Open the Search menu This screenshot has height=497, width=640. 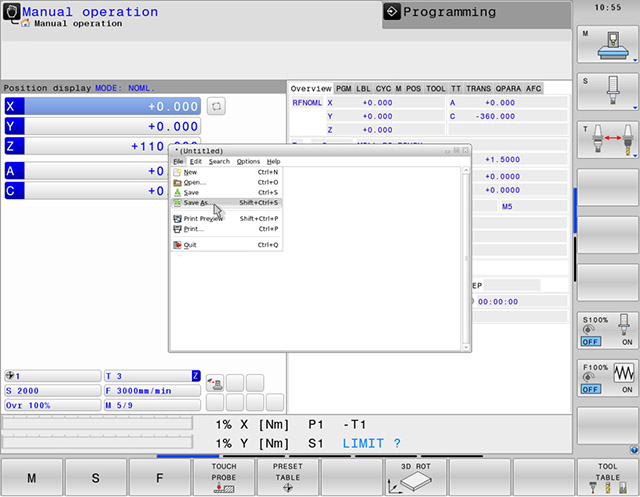point(219,162)
